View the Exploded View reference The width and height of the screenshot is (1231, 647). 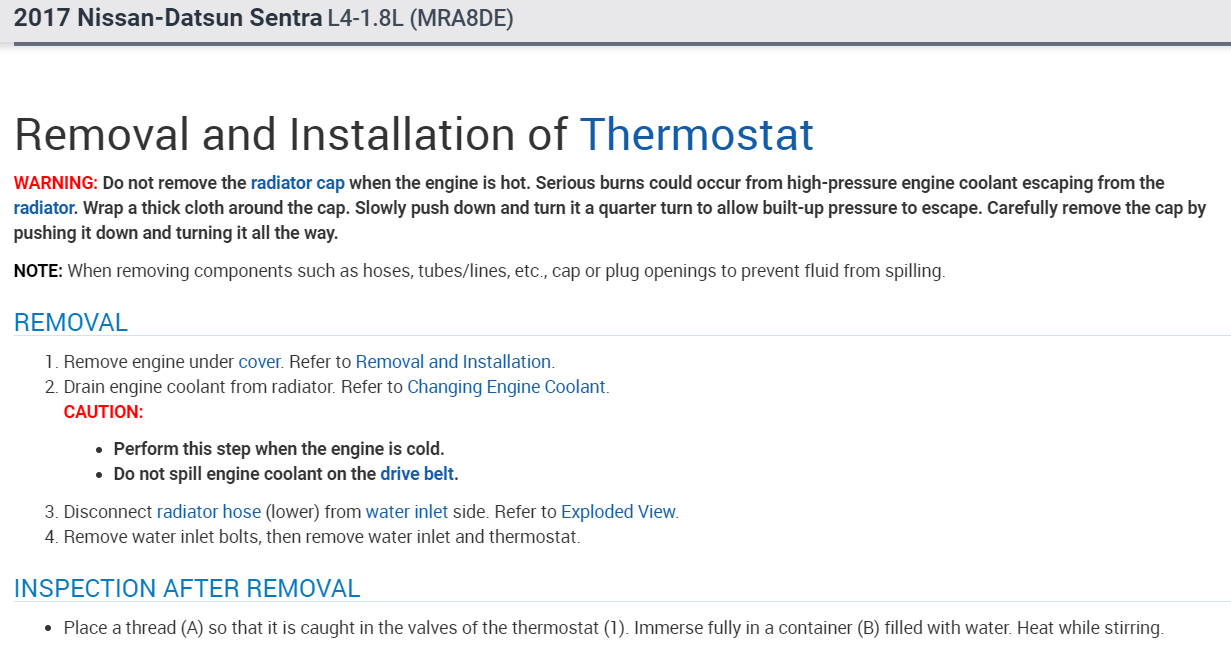click(x=618, y=512)
